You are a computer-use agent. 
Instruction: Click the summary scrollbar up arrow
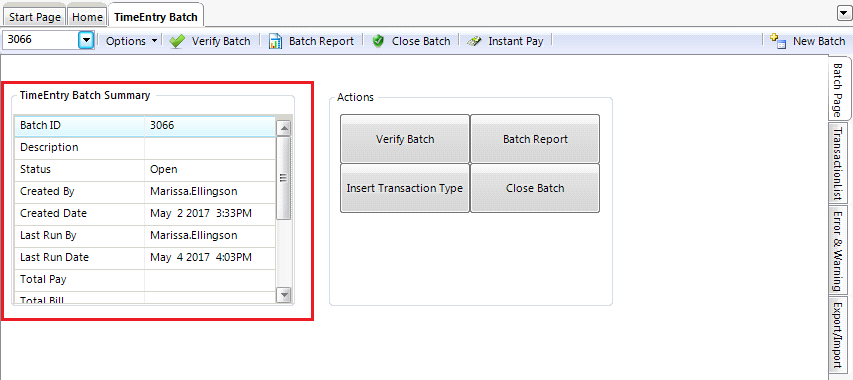[284, 129]
